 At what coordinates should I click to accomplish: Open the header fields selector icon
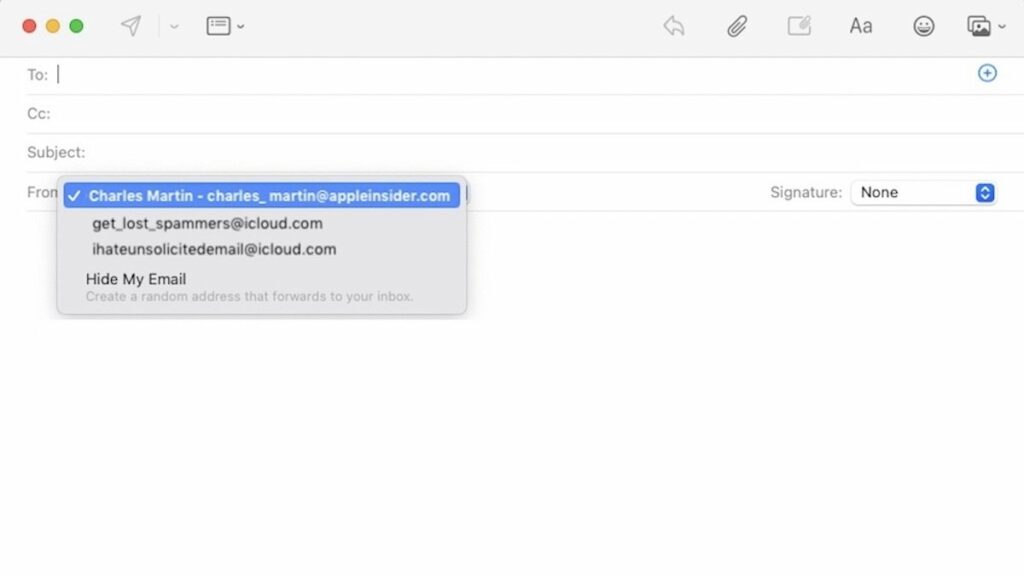(x=218, y=26)
